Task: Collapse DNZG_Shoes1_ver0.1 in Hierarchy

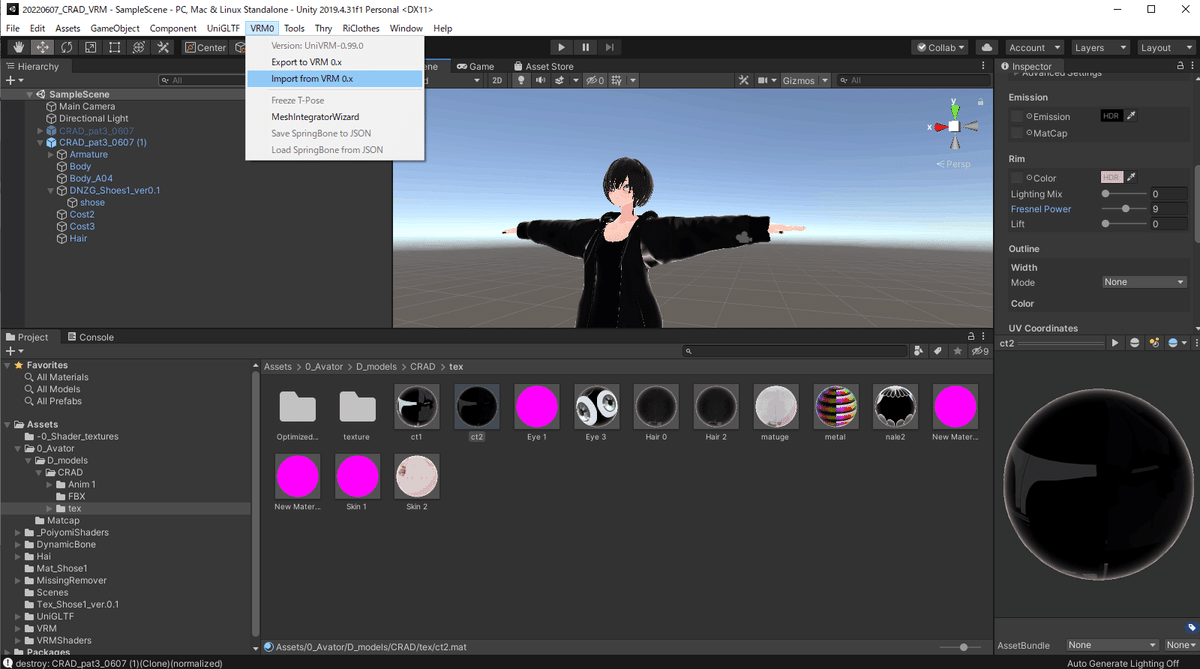Action: tap(51, 191)
